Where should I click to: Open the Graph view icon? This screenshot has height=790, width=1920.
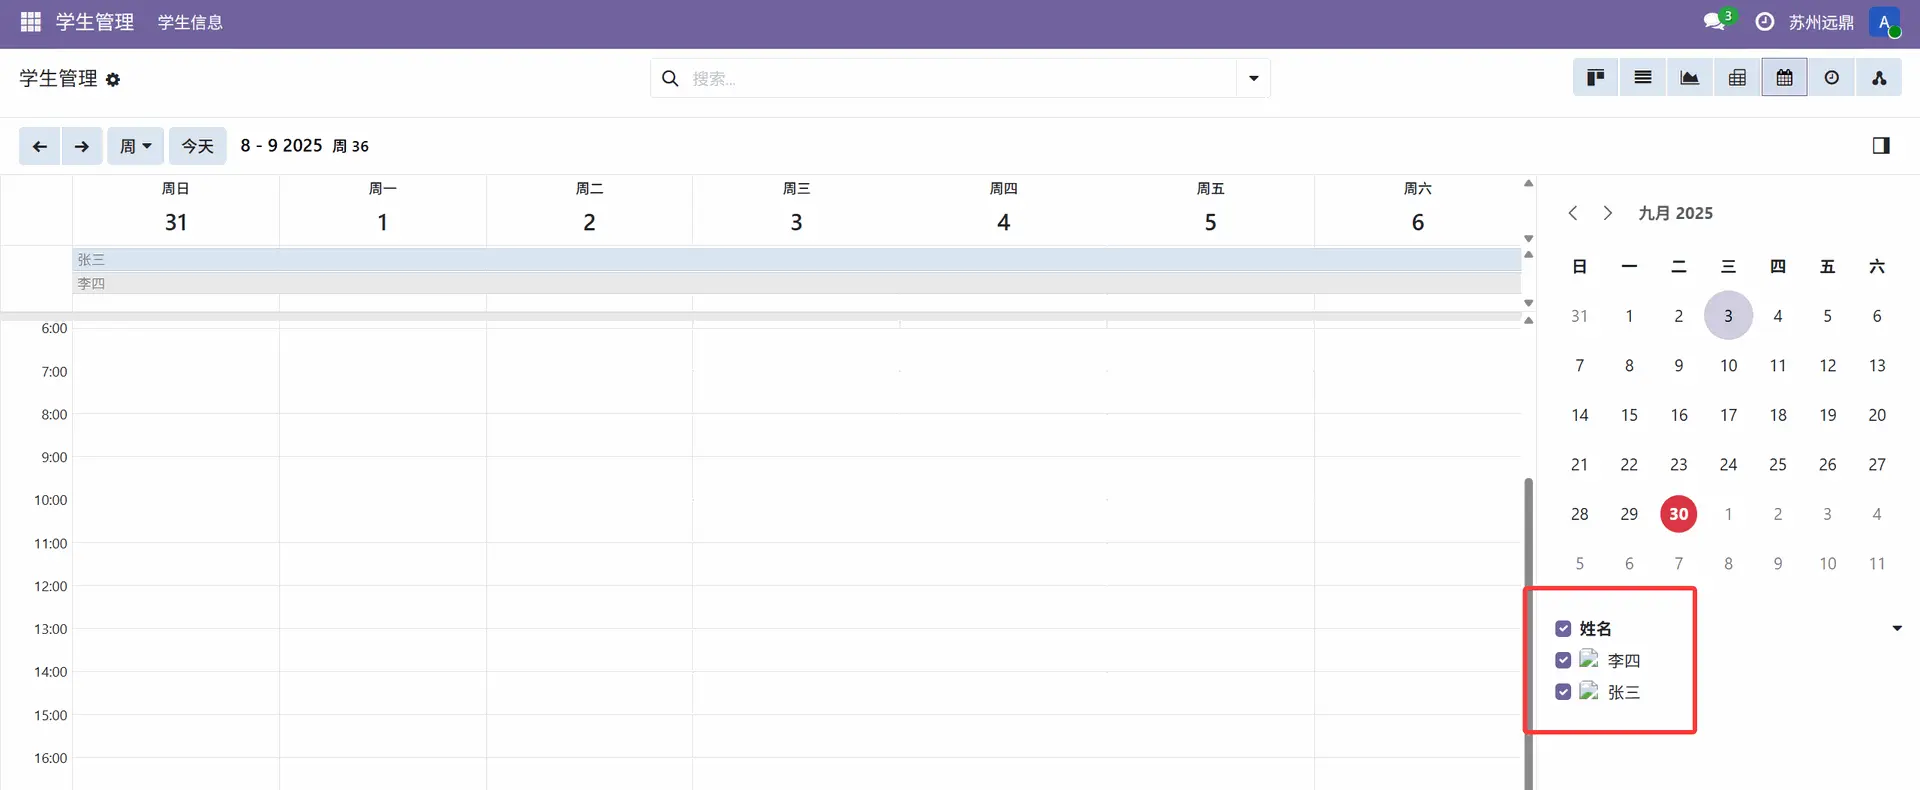point(1689,78)
